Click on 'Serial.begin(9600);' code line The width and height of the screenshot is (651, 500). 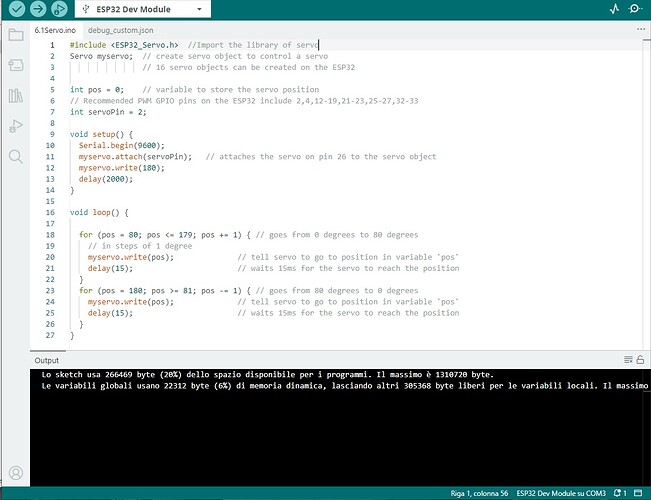coord(122,145)
